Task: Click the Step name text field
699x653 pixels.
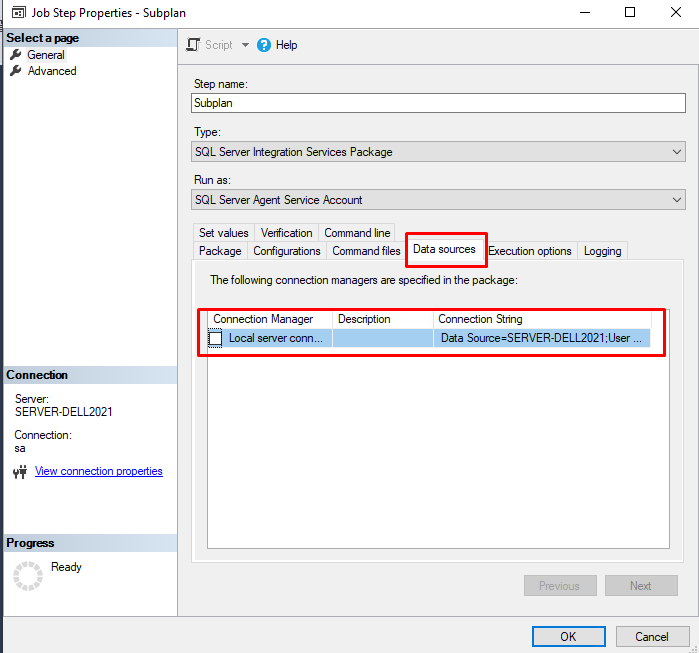Action: pyautogui.click(x=437, y=102)
